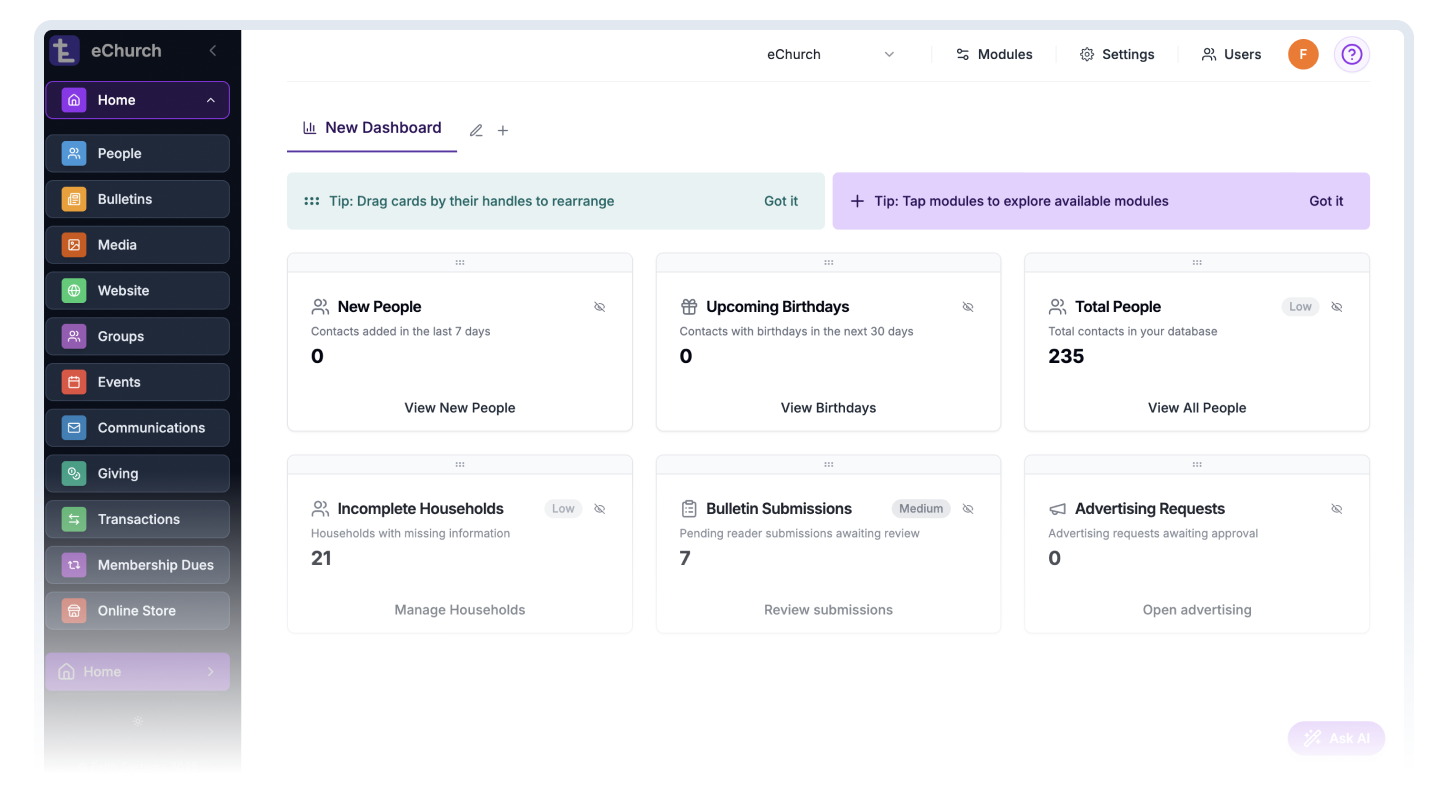This screenshot has height=807, width=1448.
Task: Open the Settings menu
Action: [1117, 54]
